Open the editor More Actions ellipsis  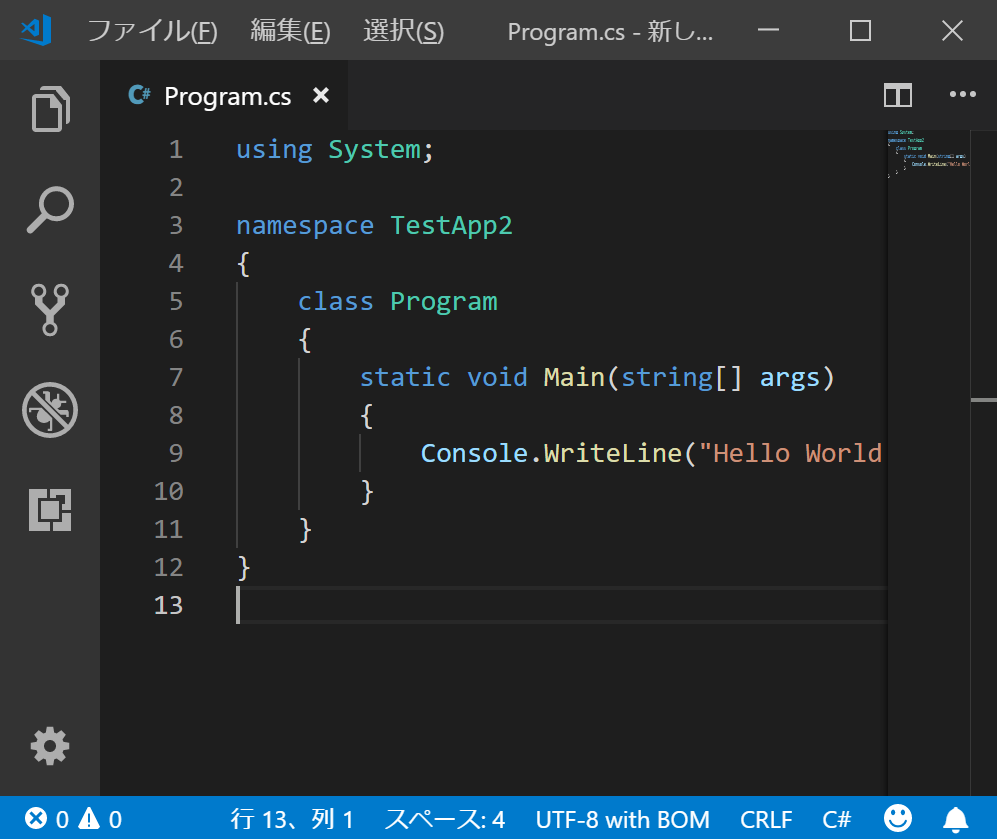pyautogui.click(x=962, y=95)
